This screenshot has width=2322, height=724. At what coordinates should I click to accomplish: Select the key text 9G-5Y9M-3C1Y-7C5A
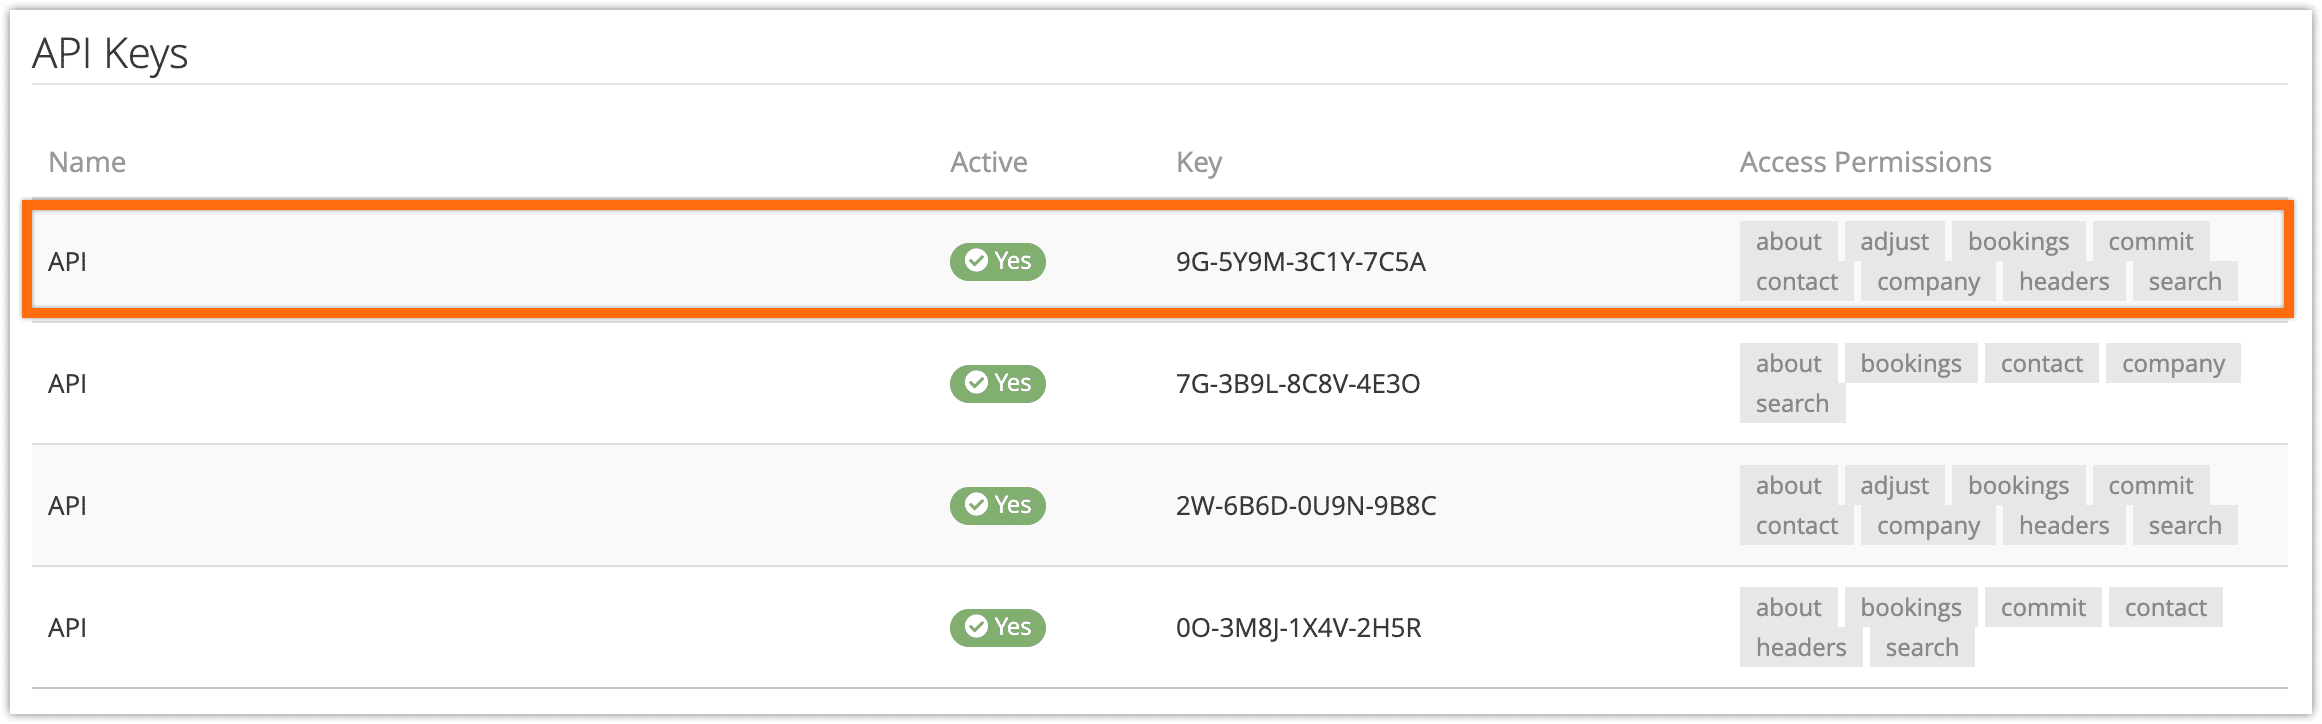1300,262
